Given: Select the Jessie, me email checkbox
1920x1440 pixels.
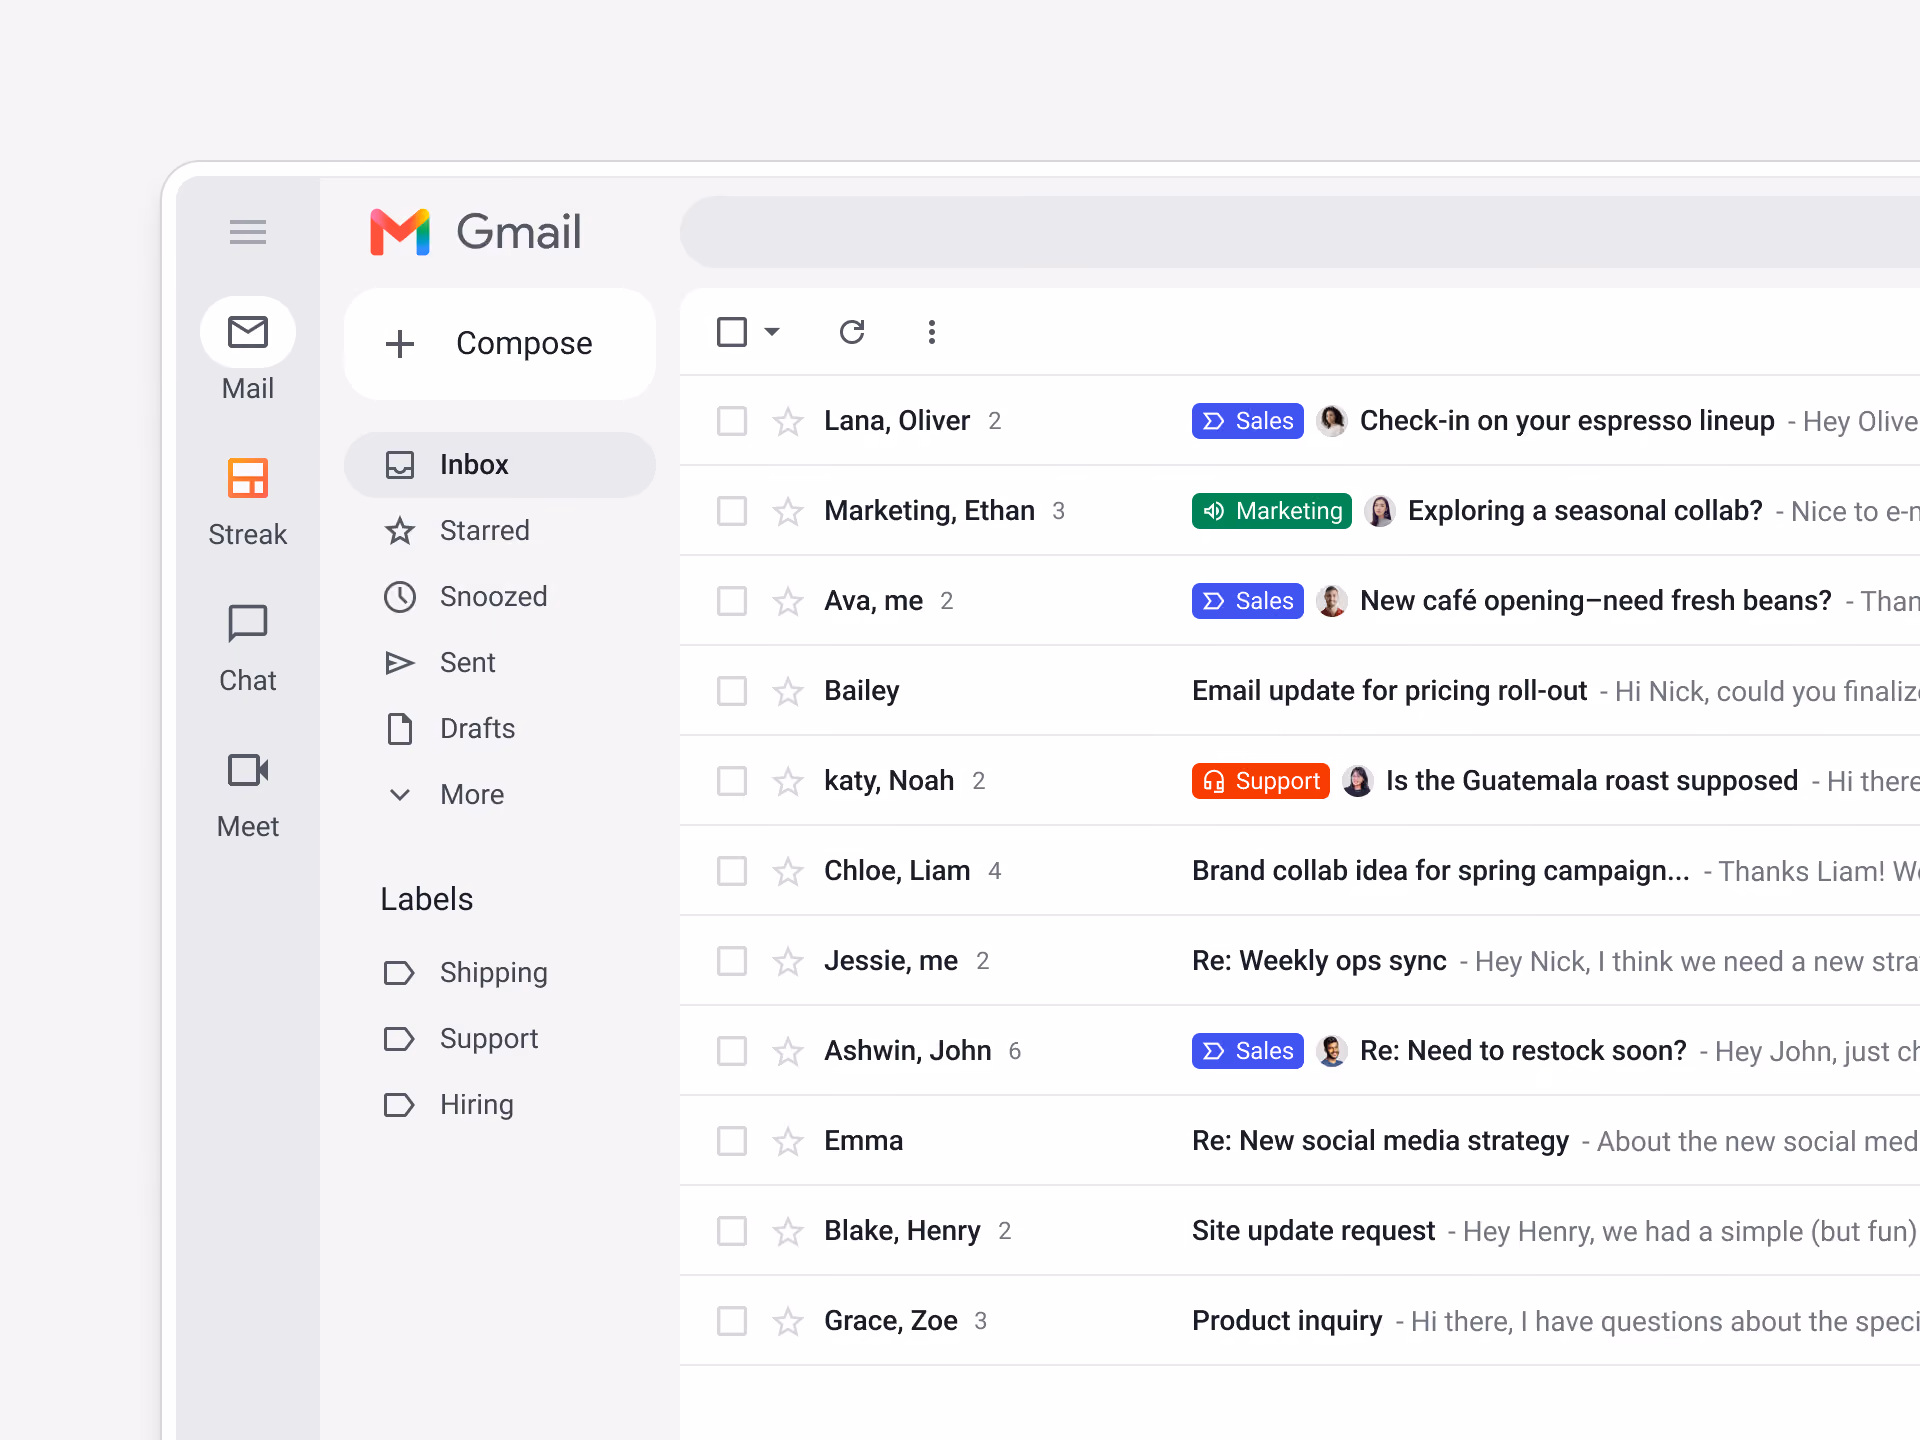Looking at the screenshot, I should tap(732, 961).
